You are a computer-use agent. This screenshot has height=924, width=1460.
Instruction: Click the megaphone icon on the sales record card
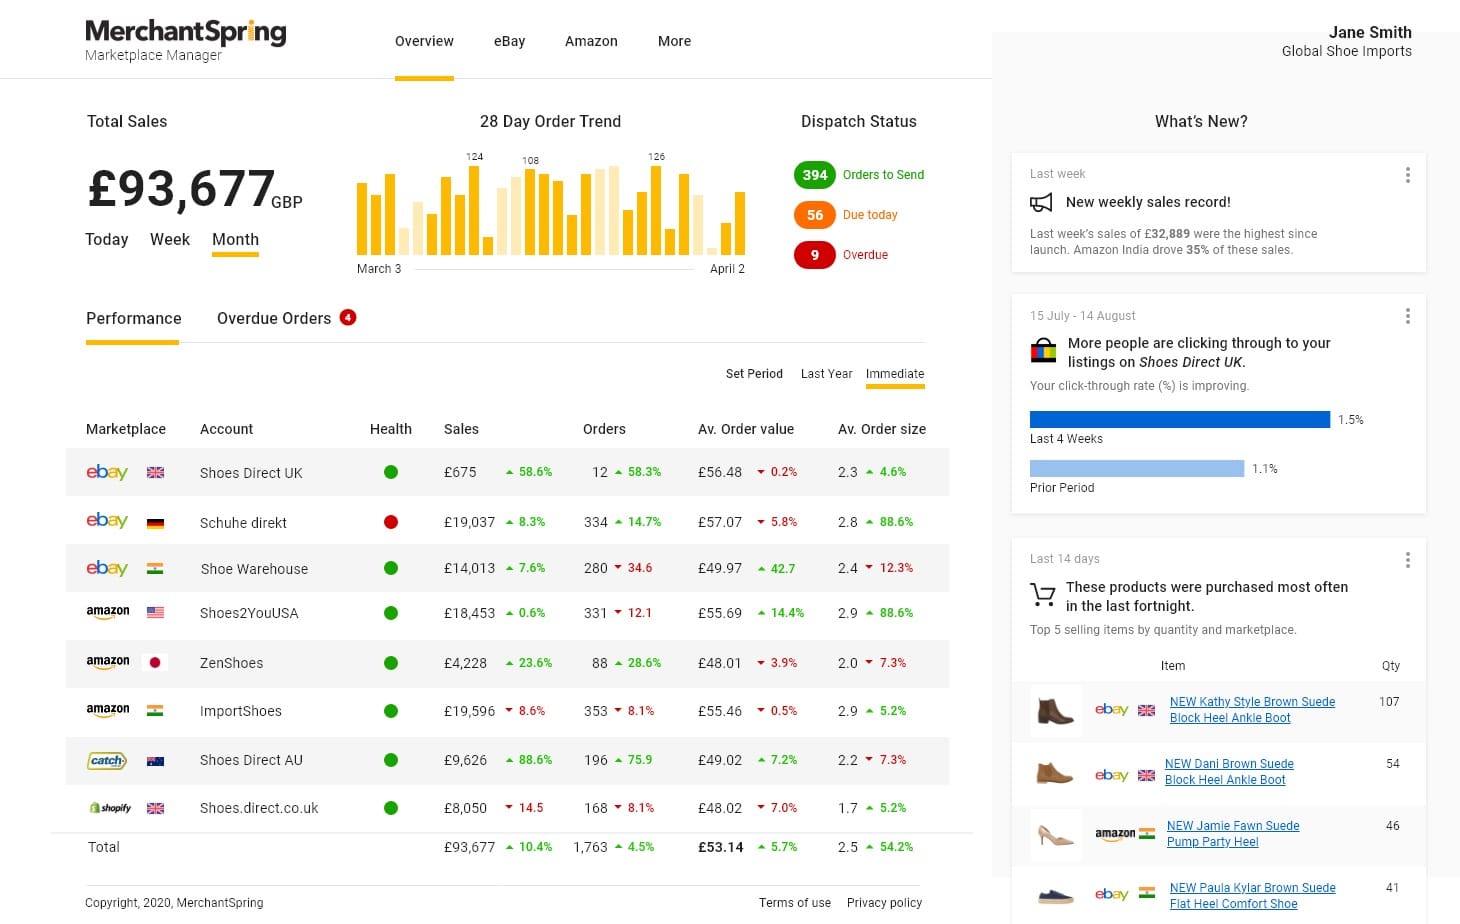(1041, 201)
